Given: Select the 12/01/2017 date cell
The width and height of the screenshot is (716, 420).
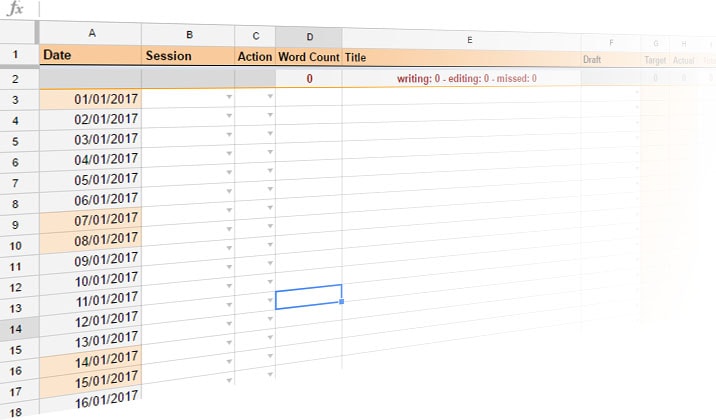Looking at the screenshot, I should 91,320.
